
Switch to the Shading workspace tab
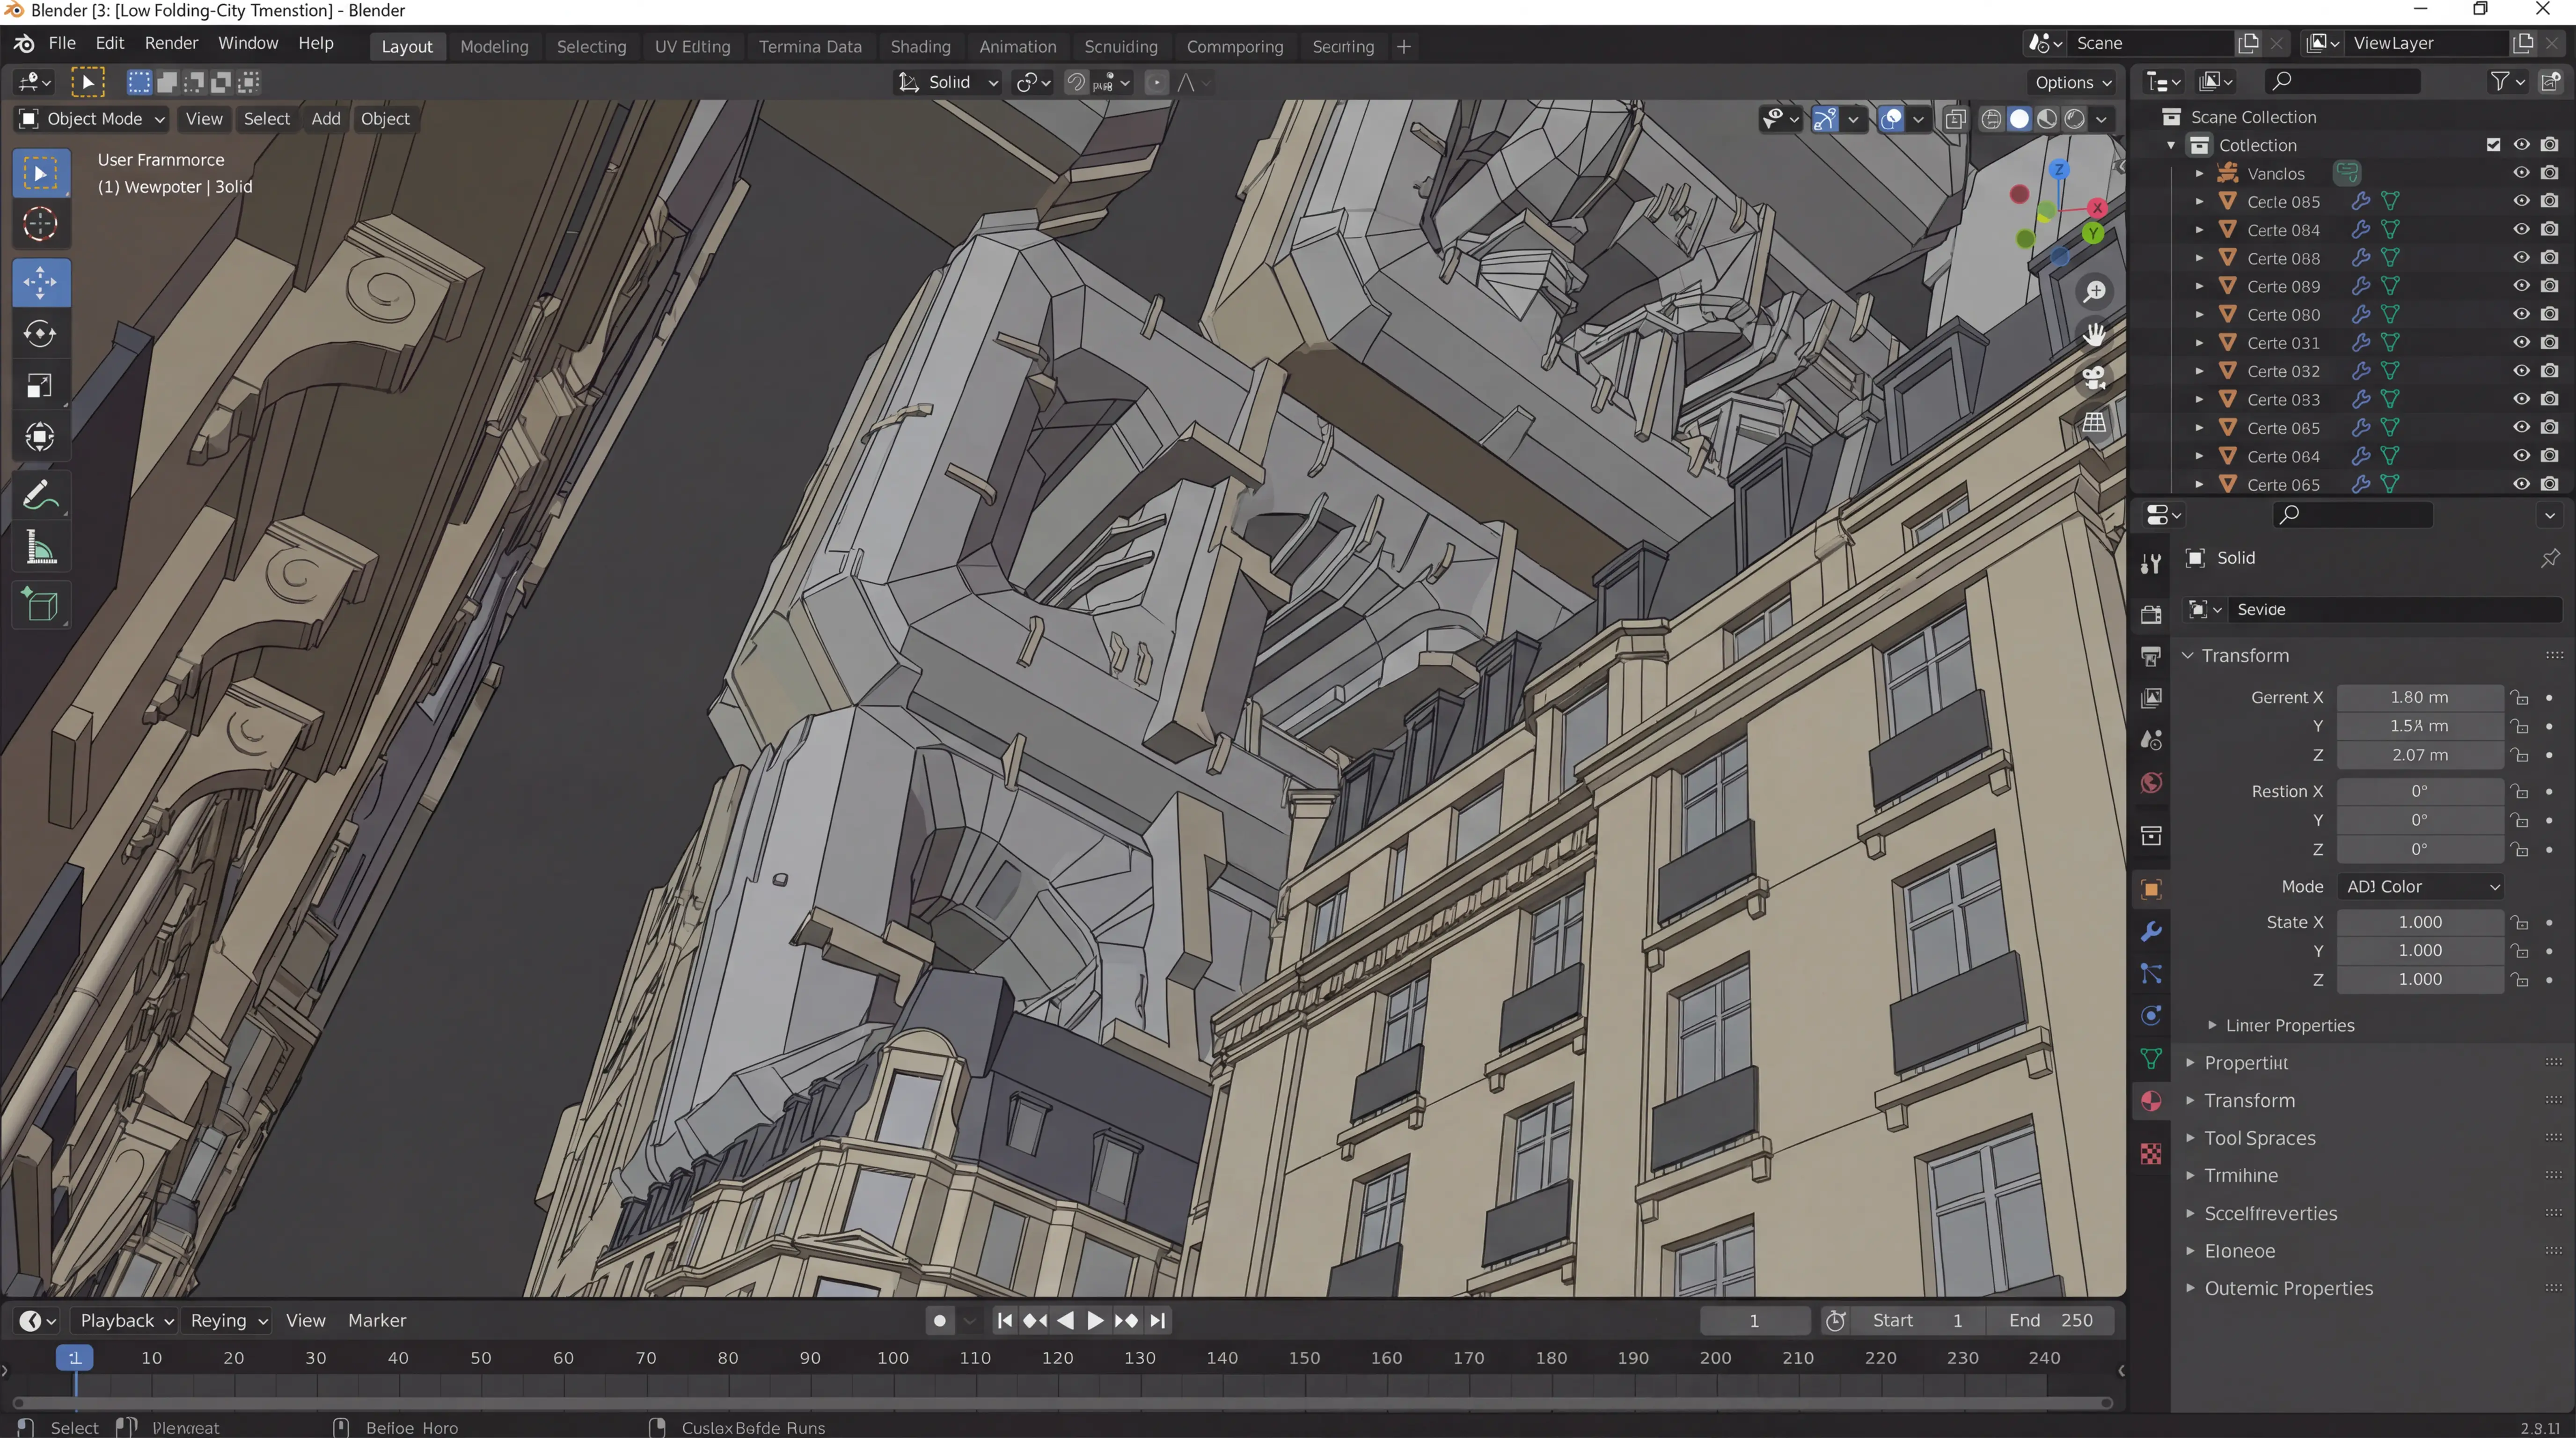920,46
